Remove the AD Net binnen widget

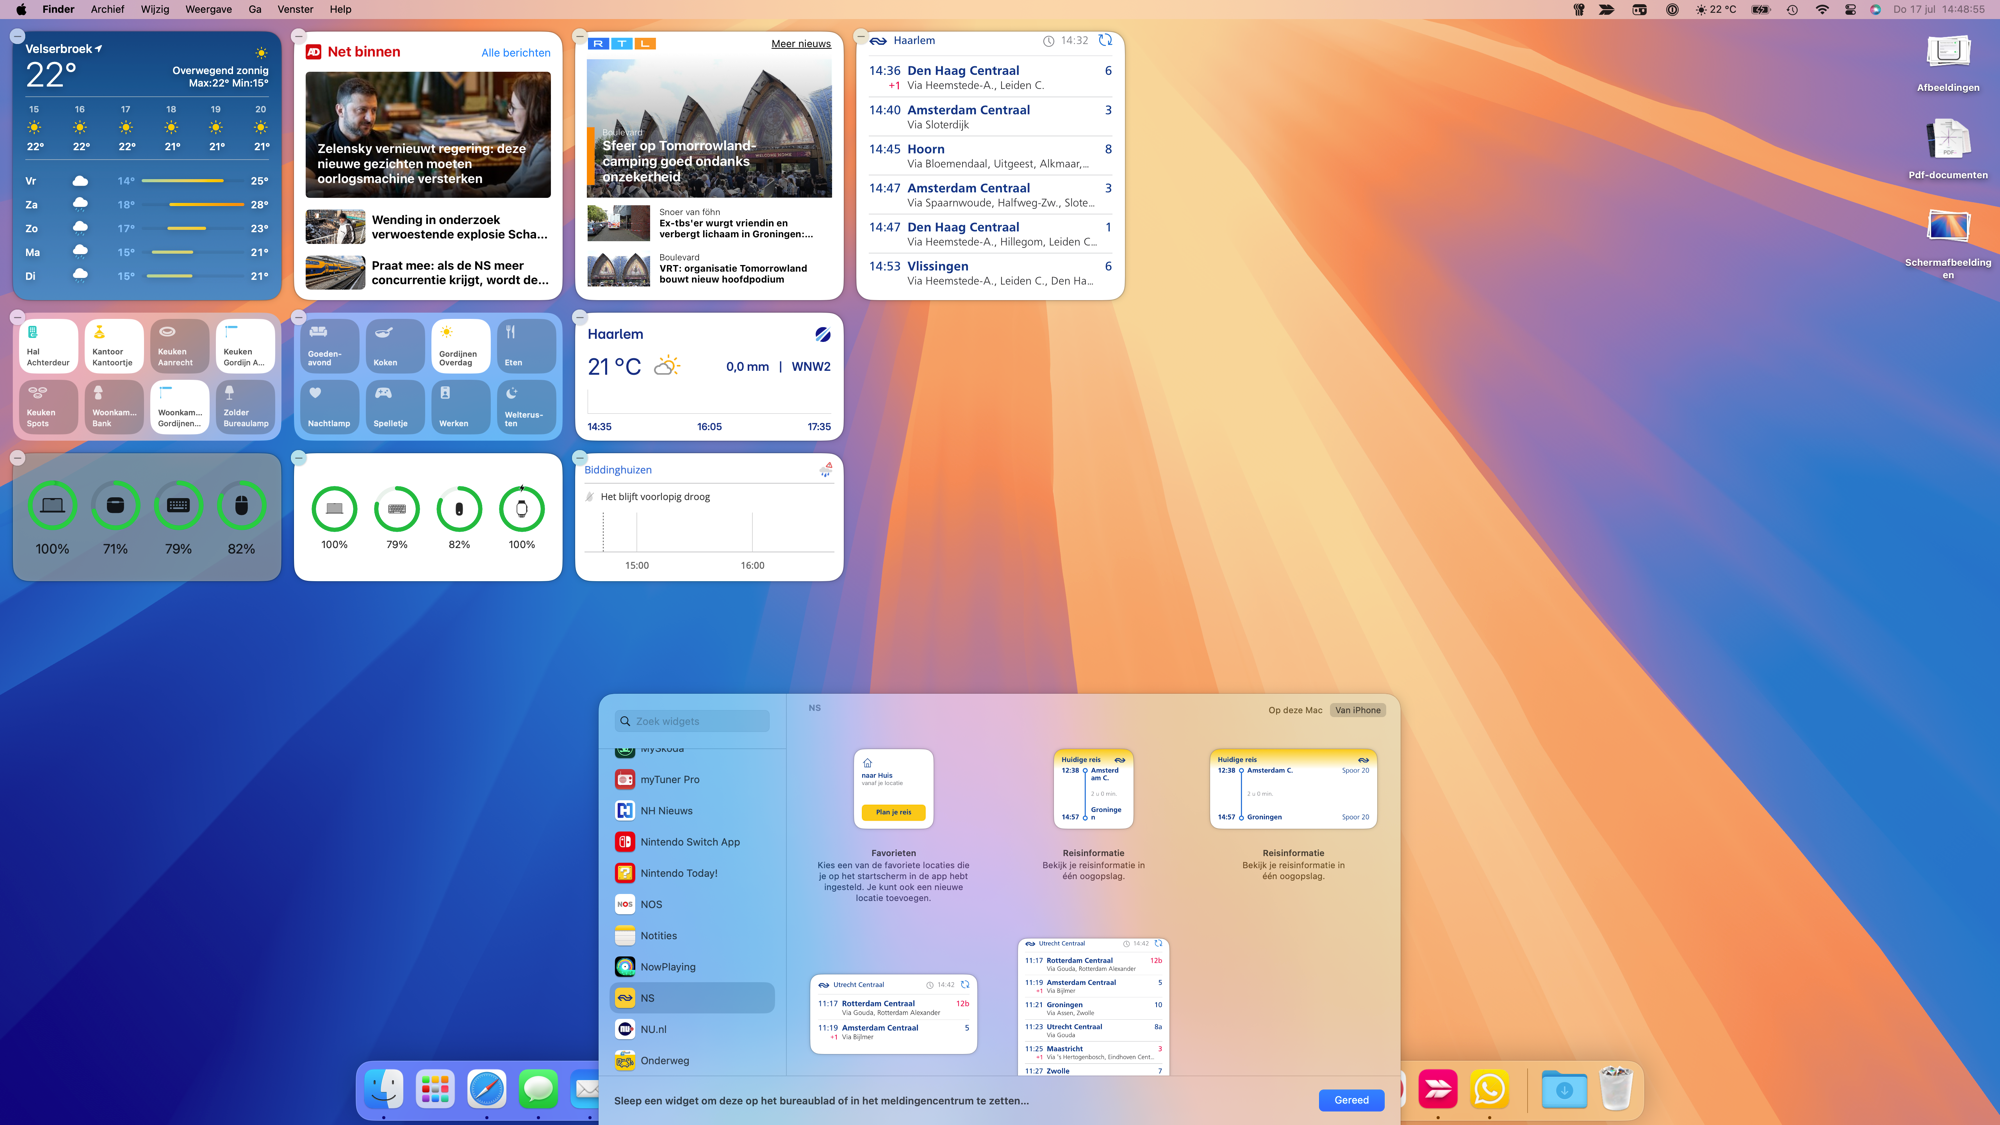coord(299,36)
